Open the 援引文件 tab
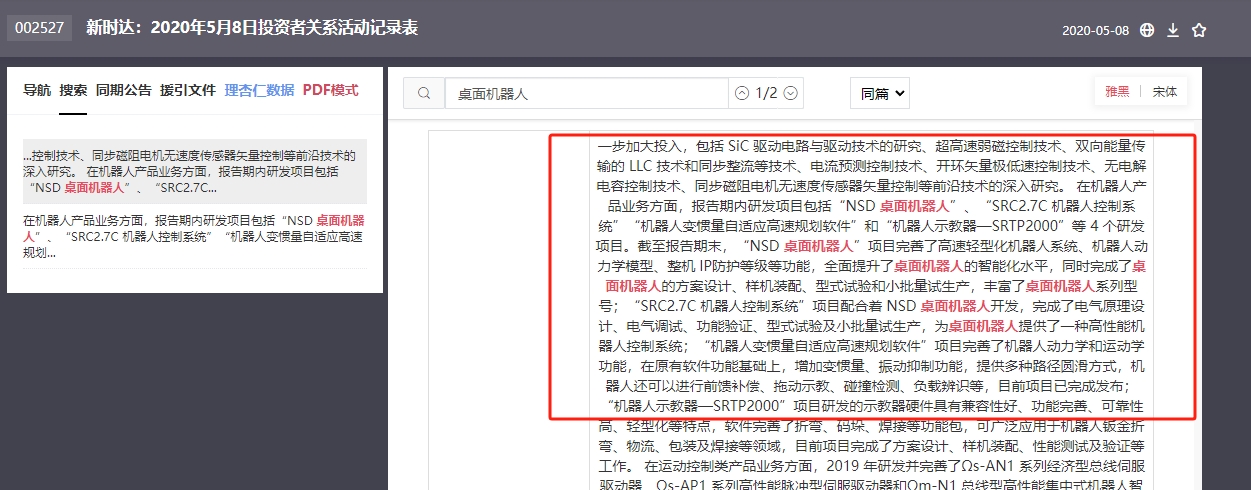Screen dimensions: 1251x490 (x=188, y=90)
